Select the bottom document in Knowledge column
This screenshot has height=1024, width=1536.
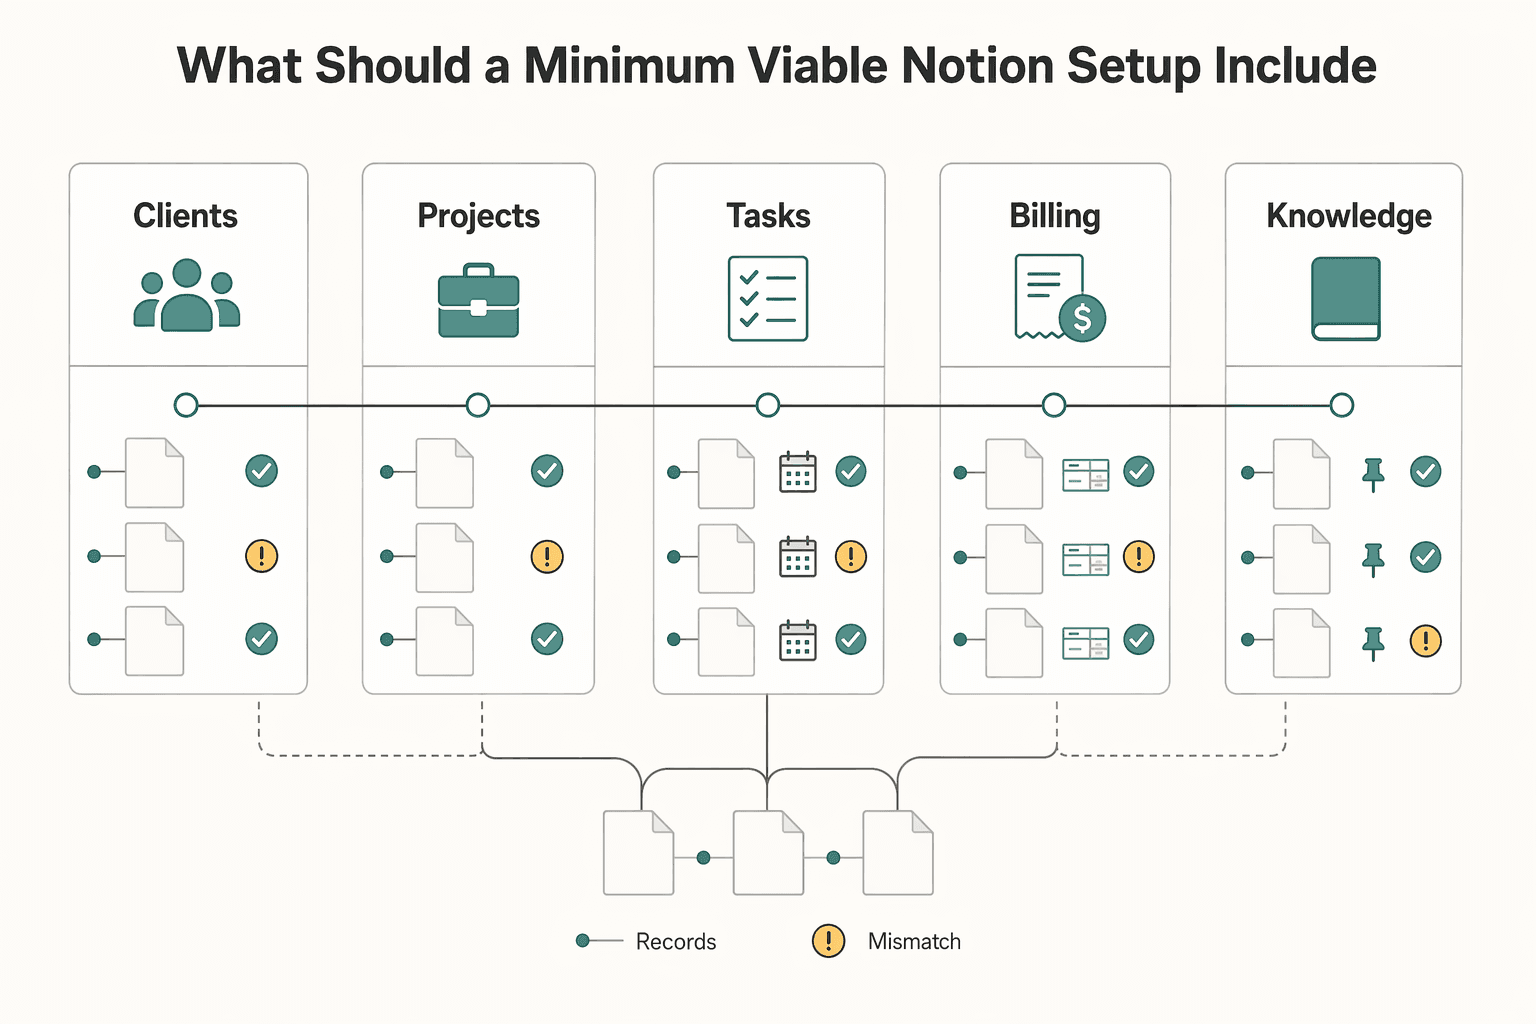pyautogui.click(x=1301, y=643)
